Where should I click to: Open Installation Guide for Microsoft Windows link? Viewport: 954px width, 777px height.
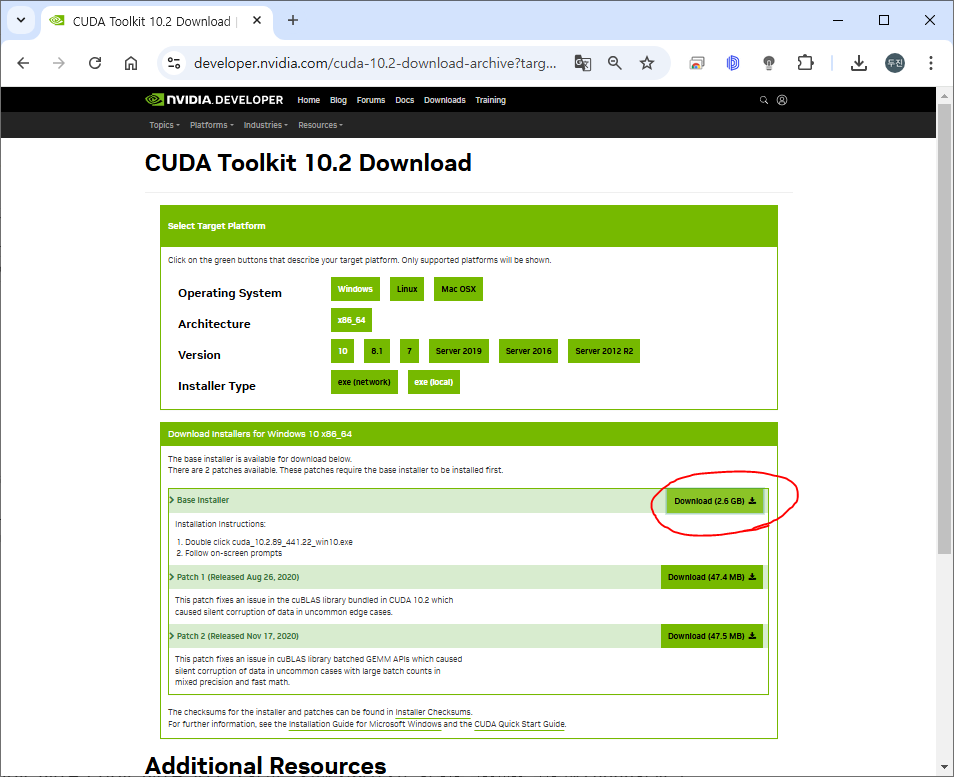click(365, 724)
